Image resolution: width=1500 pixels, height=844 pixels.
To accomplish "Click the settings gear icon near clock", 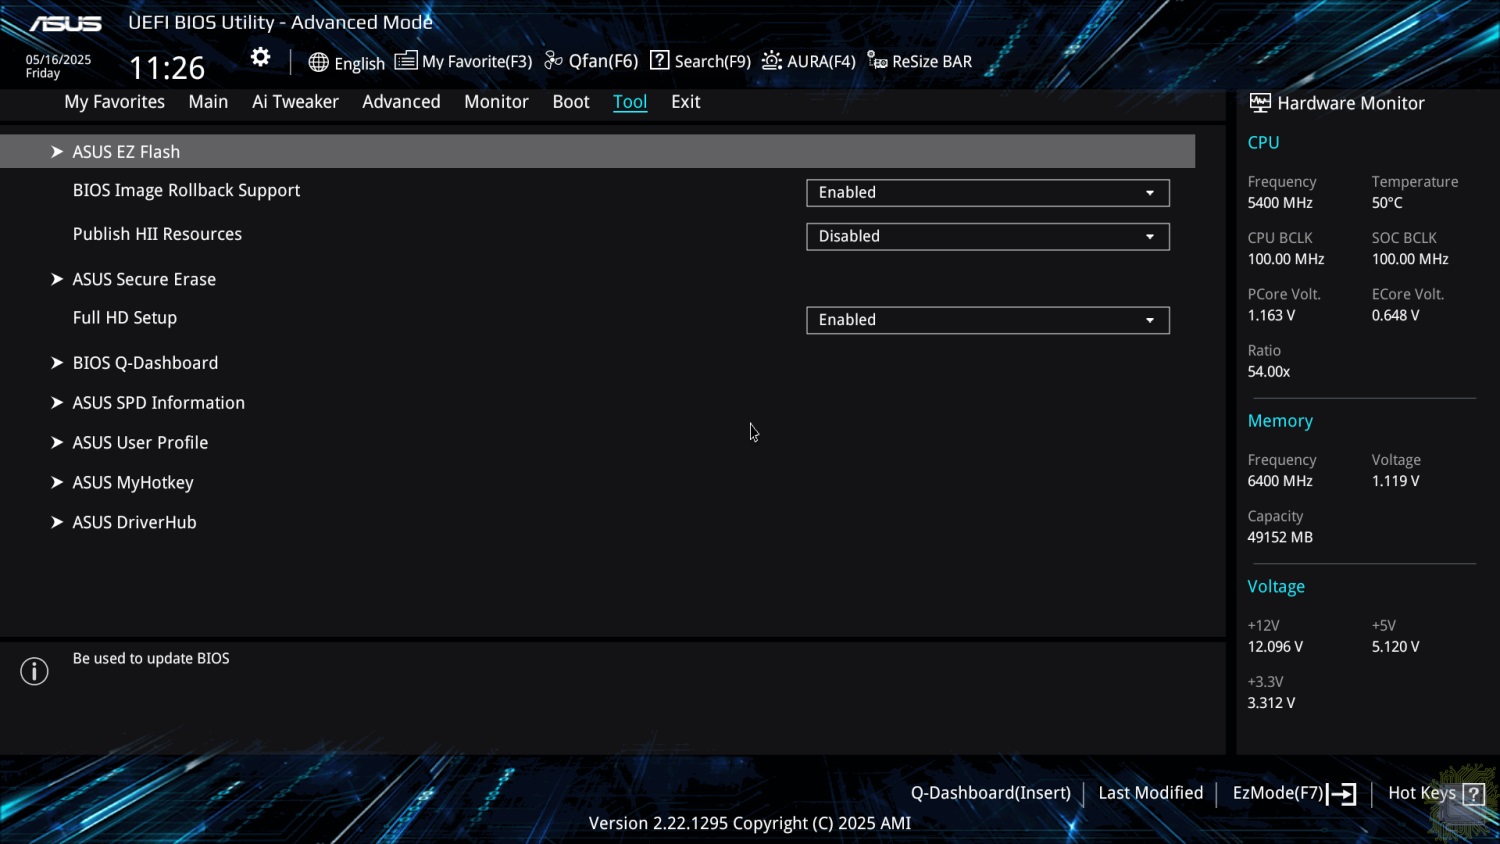I will click(x=260, y=57).
